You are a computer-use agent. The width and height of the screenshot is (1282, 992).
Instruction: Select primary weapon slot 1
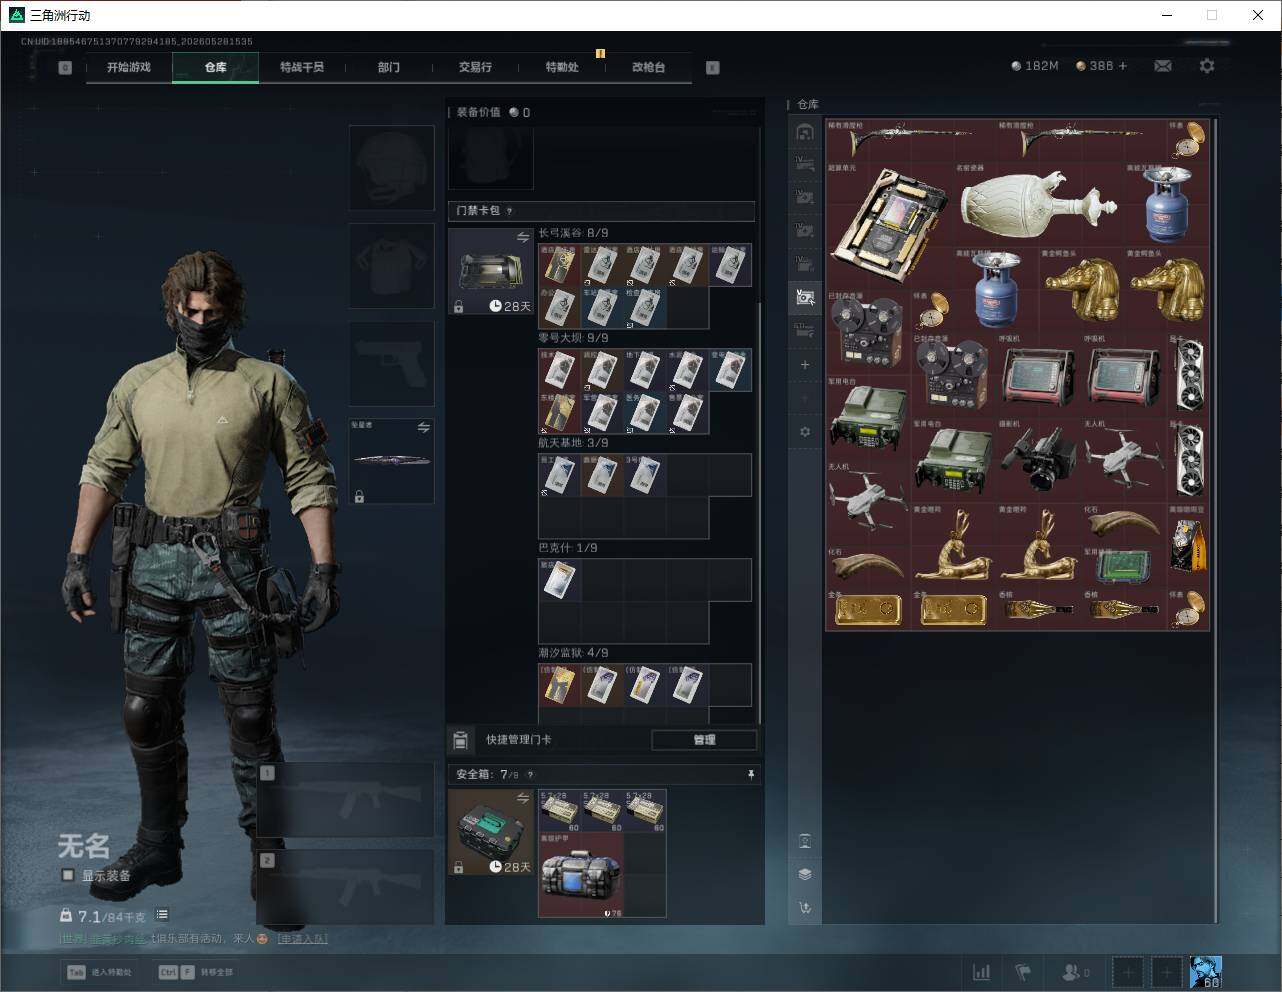tap(346, 801)
